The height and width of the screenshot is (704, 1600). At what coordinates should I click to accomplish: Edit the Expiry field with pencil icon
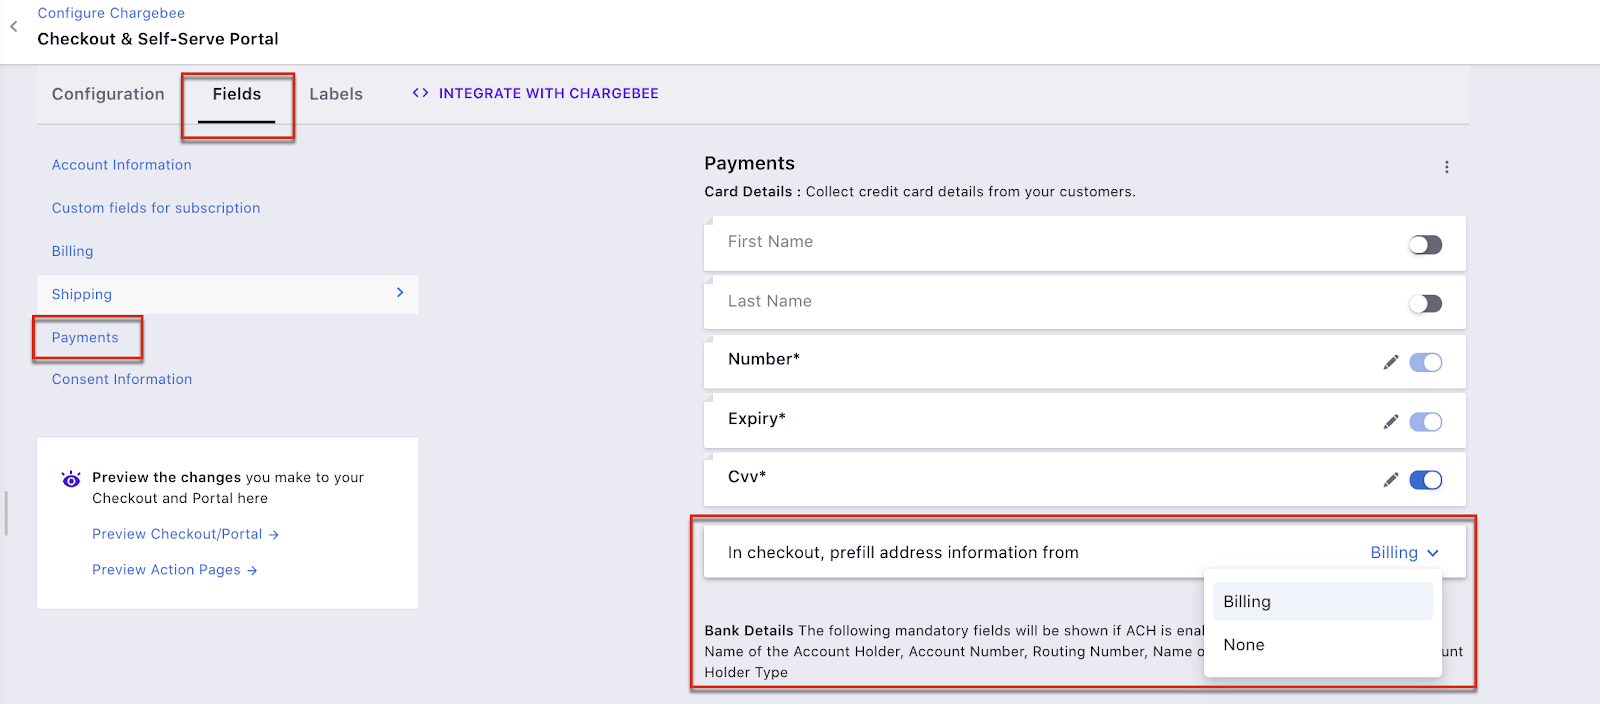[1390, 422]
